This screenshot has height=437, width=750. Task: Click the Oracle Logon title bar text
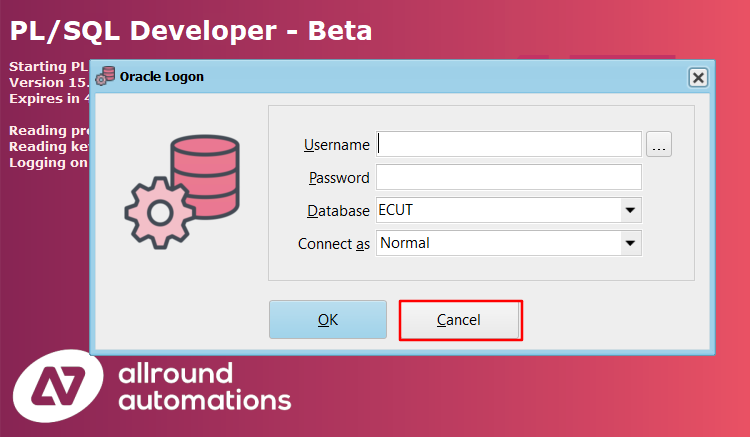(162, 77)
